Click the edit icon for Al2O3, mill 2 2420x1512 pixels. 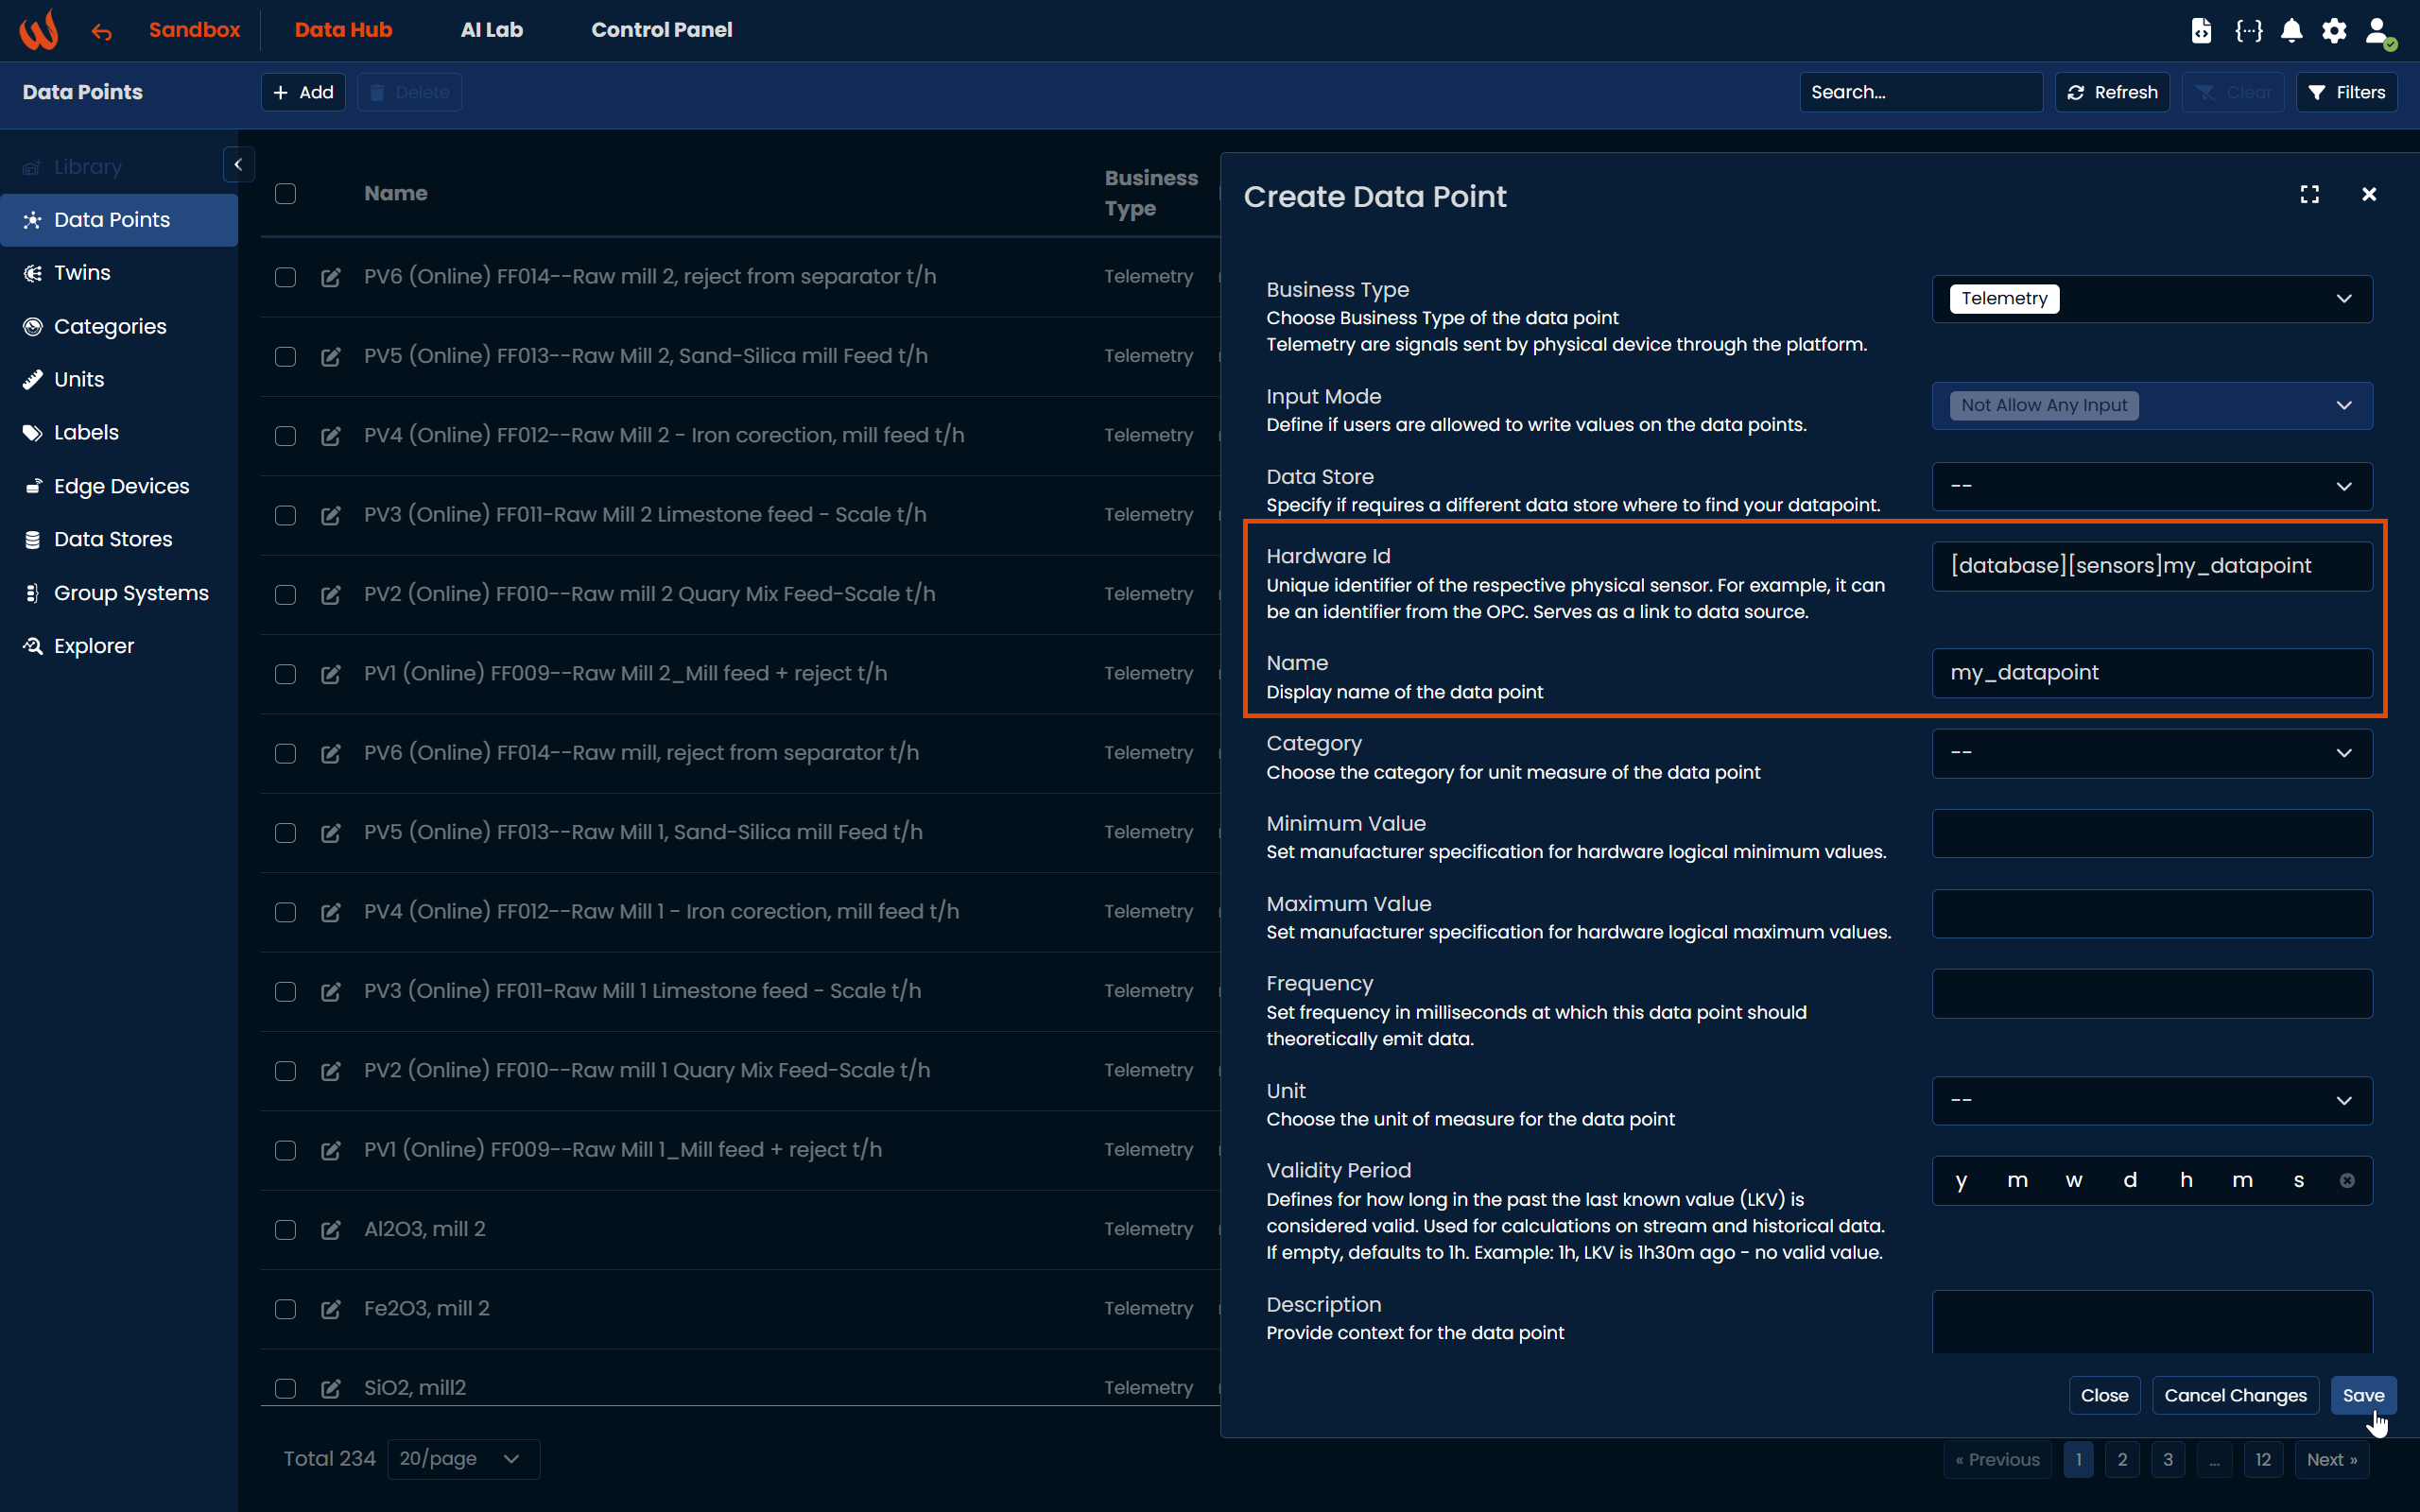(331, 1229)
